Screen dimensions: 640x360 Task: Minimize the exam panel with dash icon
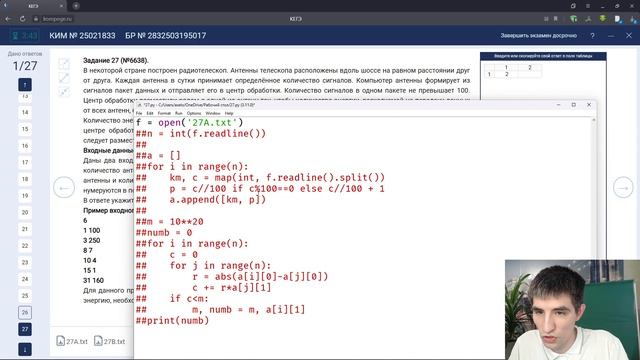[x=611, y=36]
